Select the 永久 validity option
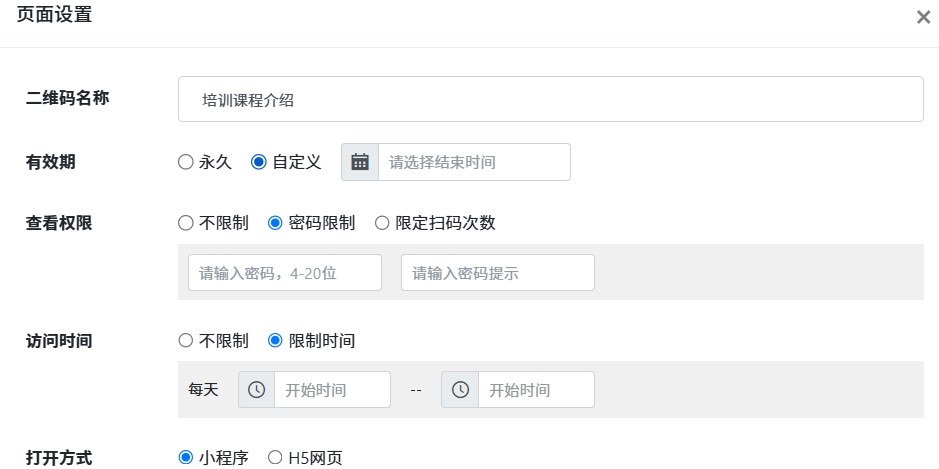939x469 pixels. [186, 162]
